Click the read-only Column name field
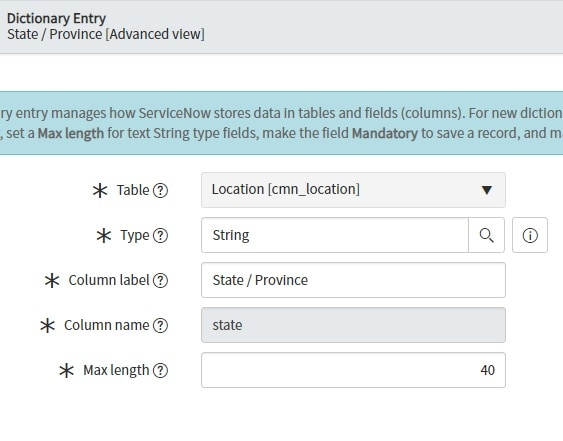The width and height of the screenshot is (563, 441). coord(353,325)
